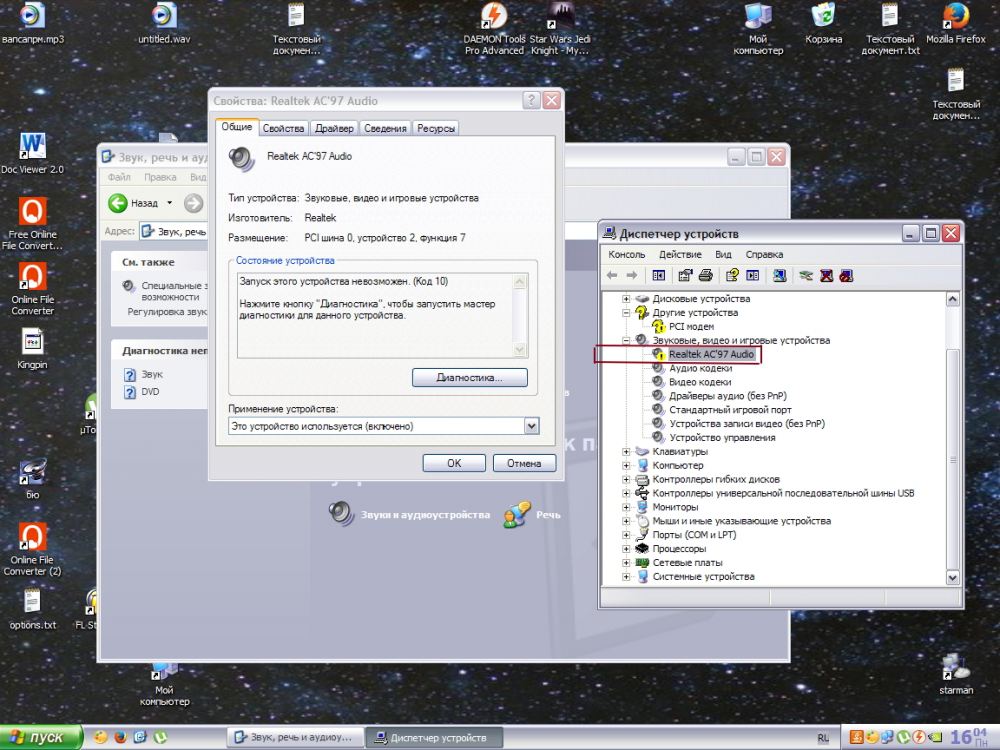1000x750 pixels.
Task: Toggle the console tree icon in Device Manager toolbar
Action: coord(659,275)
